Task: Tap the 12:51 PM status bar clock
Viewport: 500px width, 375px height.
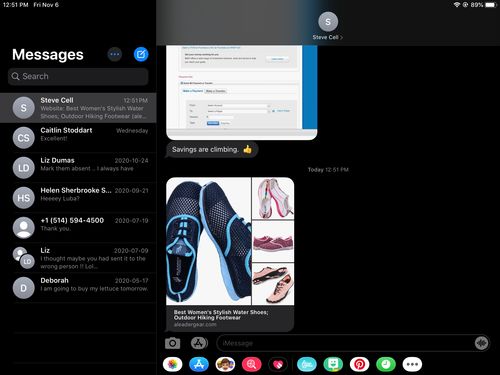Action: tap(15, 5)
